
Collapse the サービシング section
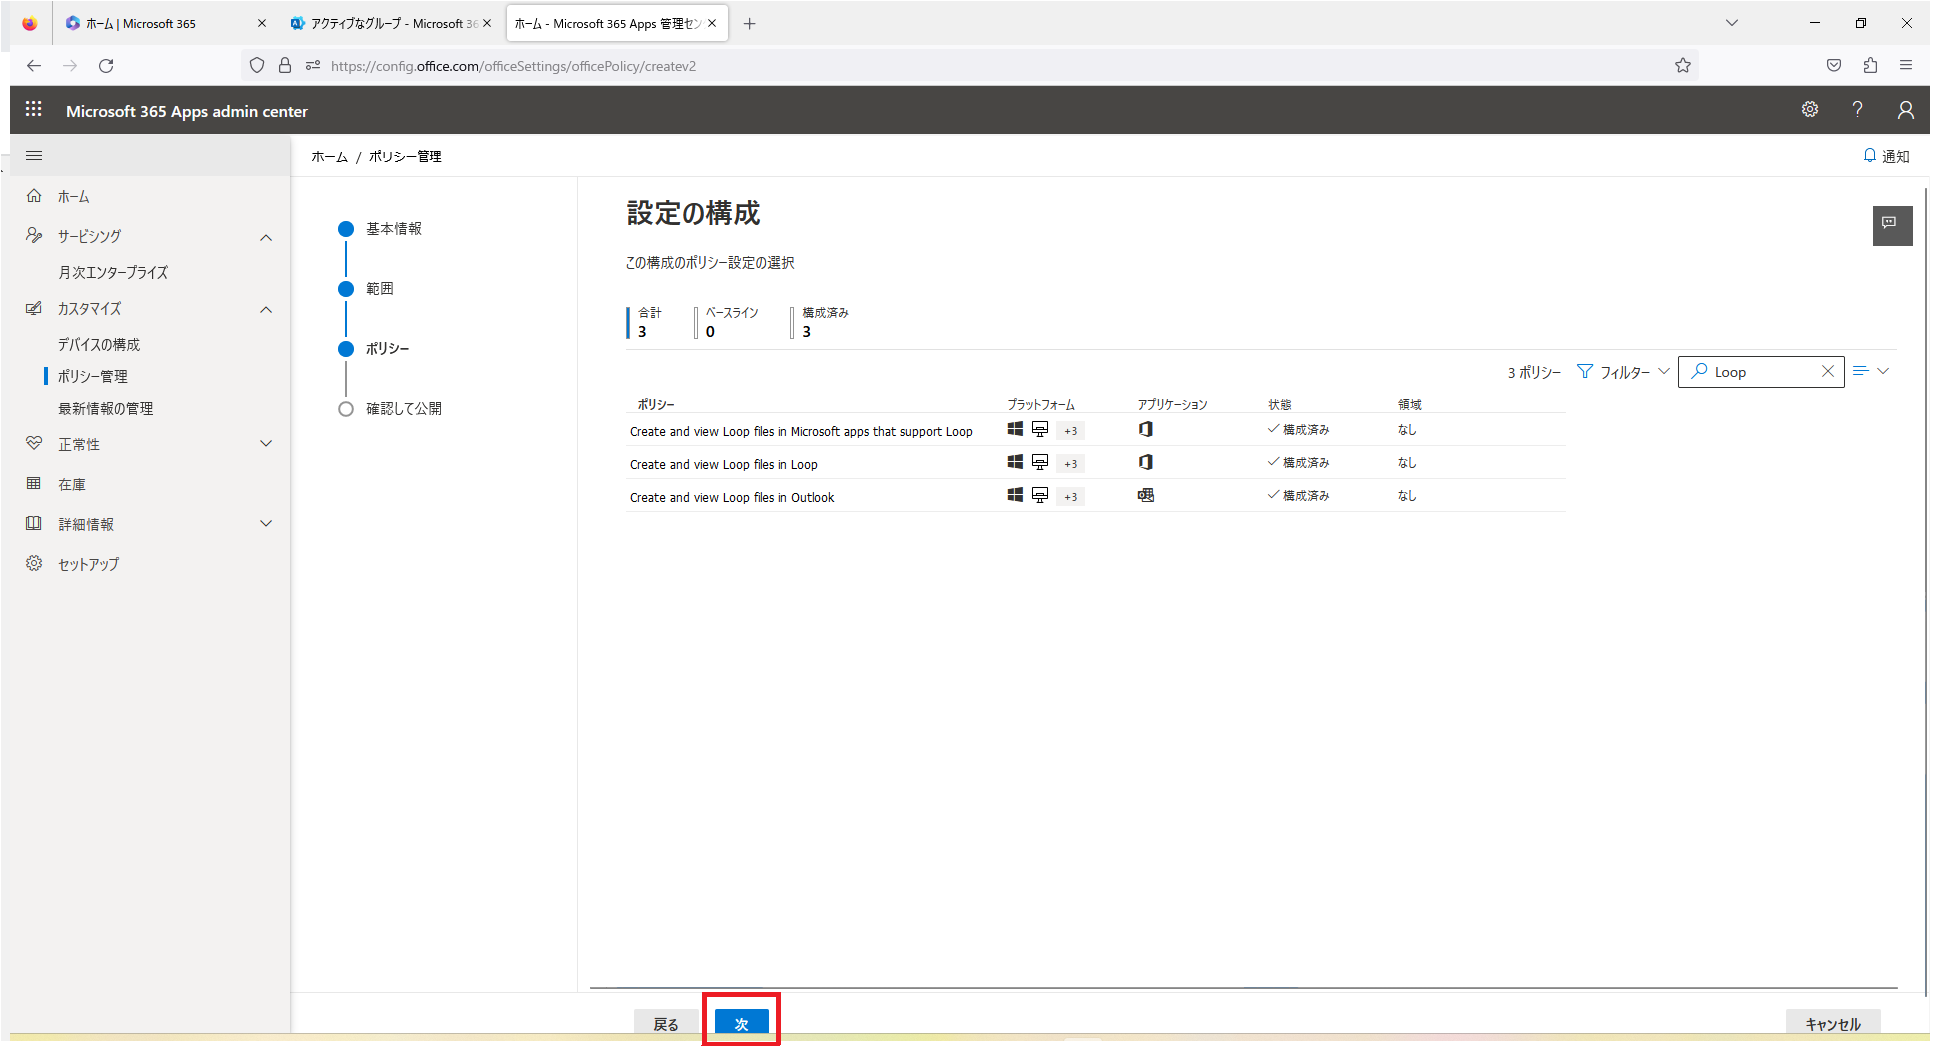[266, 237]
